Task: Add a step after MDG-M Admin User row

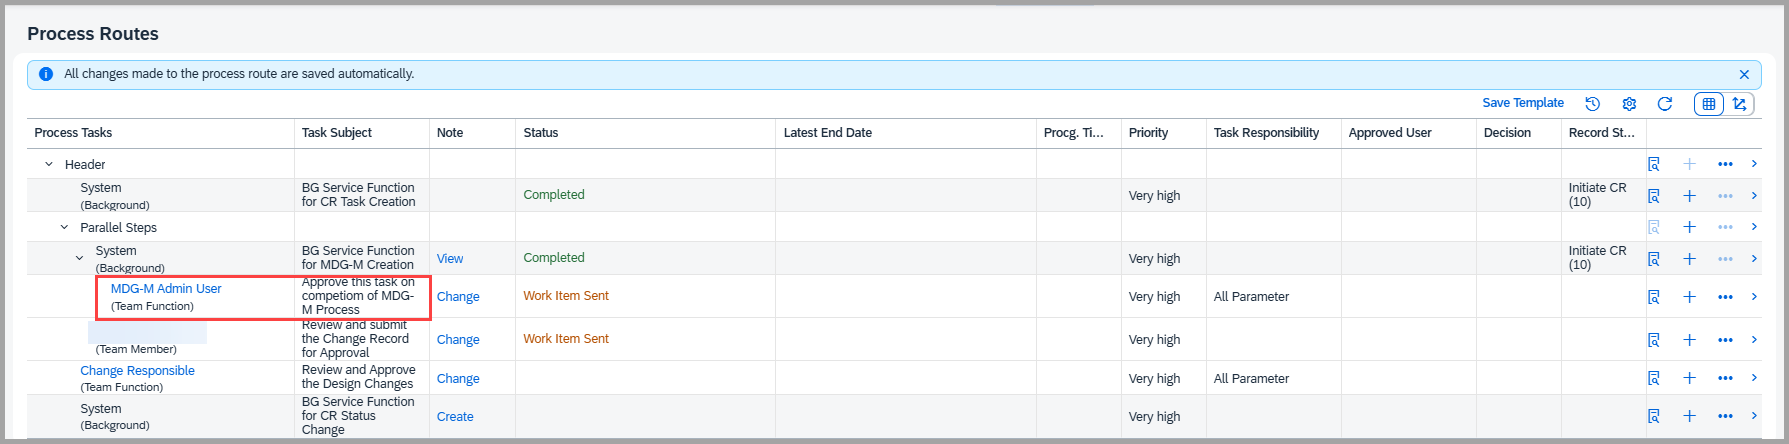Action: [1689, 297]
